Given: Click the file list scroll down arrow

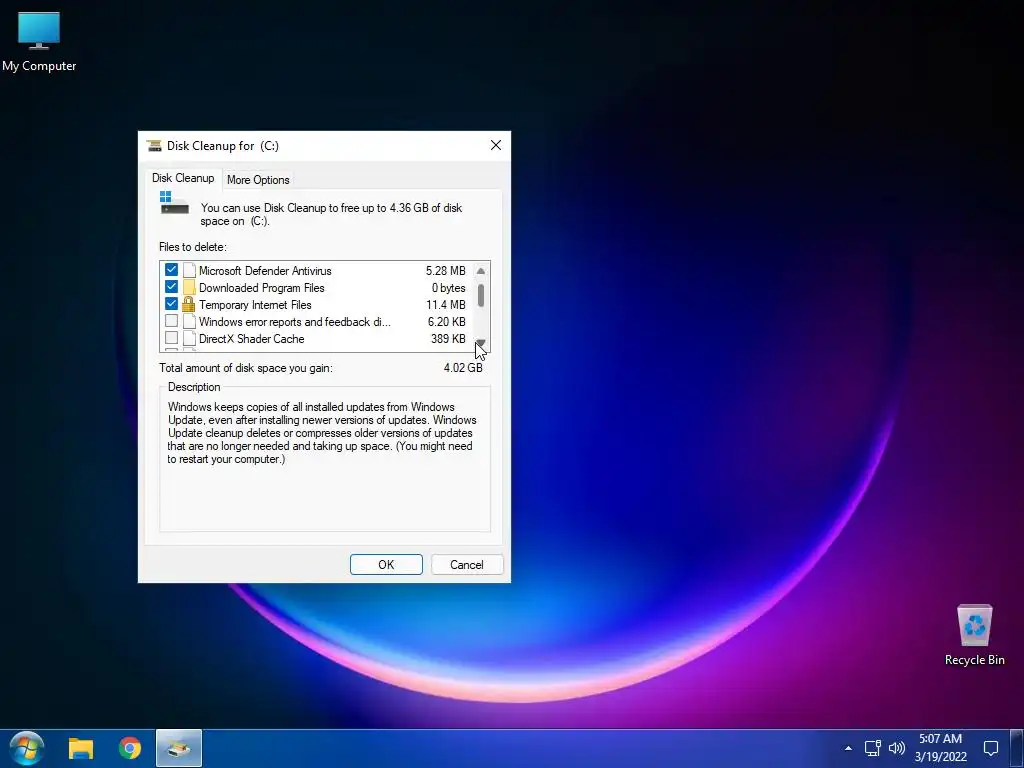Looking at the screenshot, I should [x=481, y=343].
